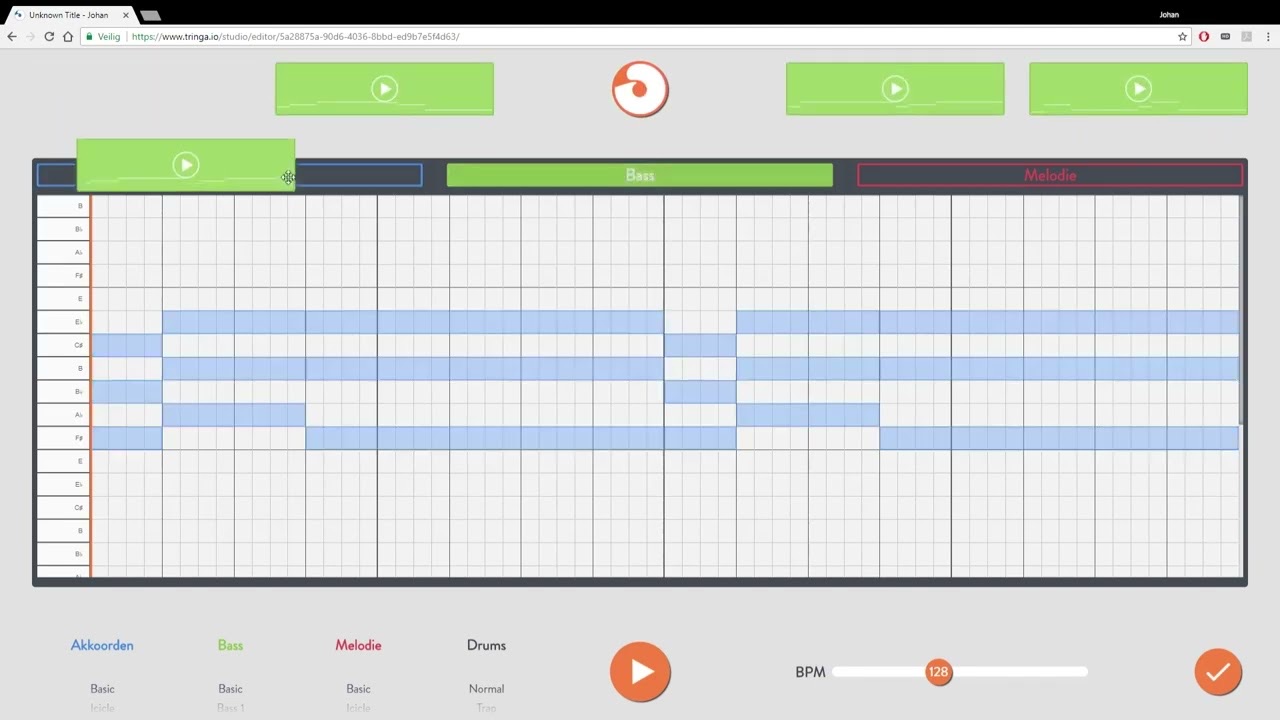View site info via Veilig padlock
This screenshot has width=1280, height=720.
[x=103, y=36]
